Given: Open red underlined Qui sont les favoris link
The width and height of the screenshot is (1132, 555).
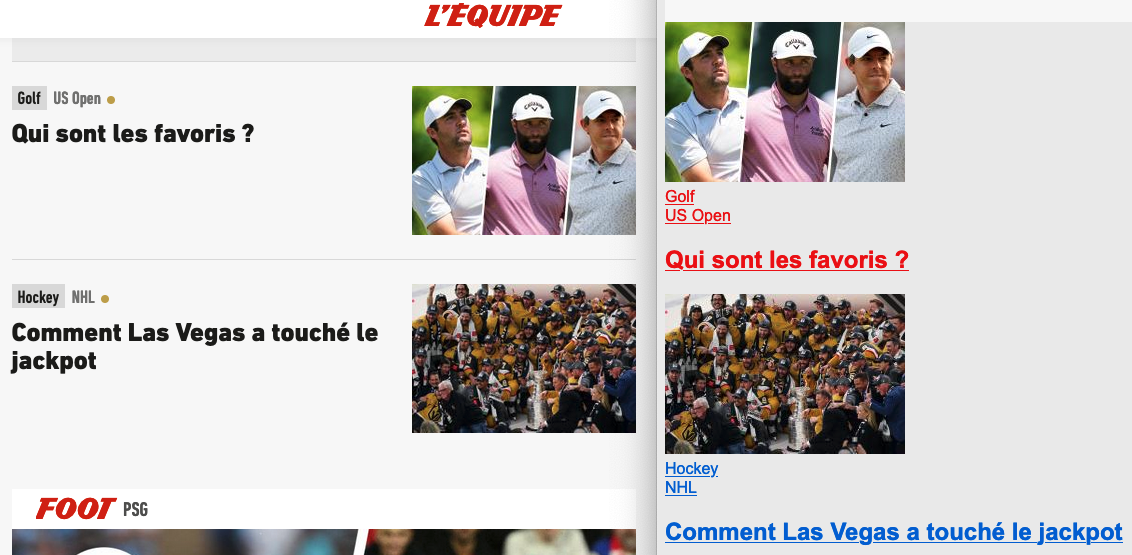Looking at the screenshot, I should 786,260.
